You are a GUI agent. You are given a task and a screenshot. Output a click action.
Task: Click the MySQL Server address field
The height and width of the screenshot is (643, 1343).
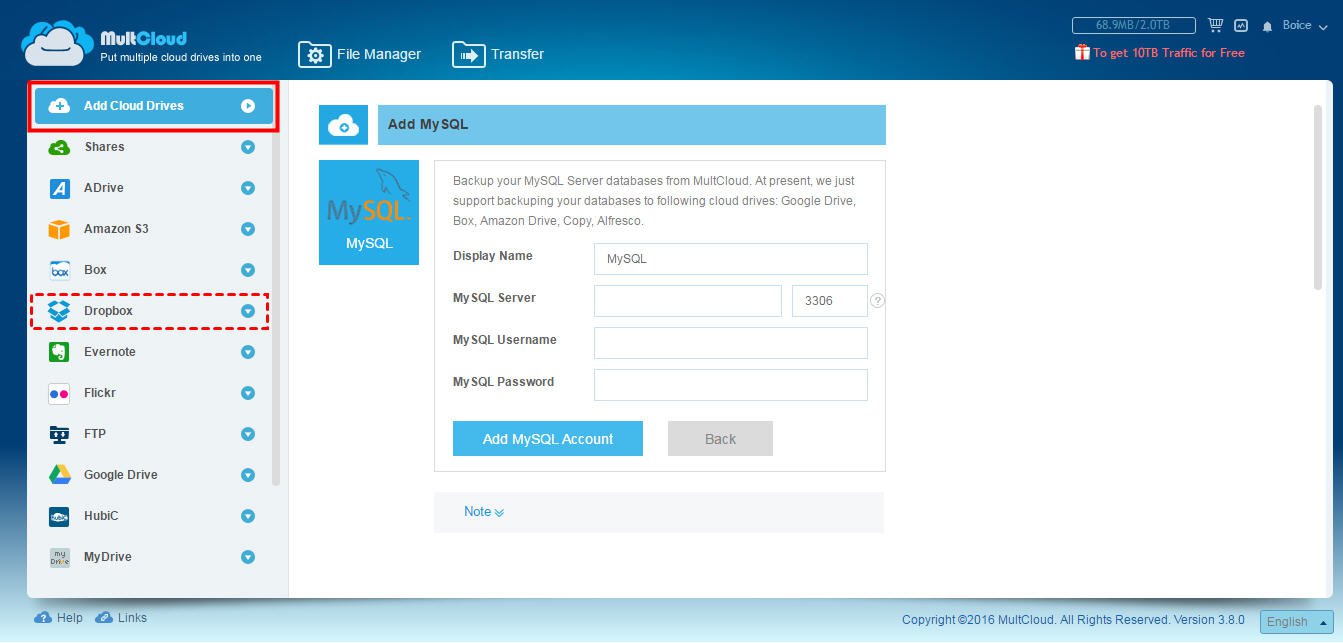pos(688,301)
